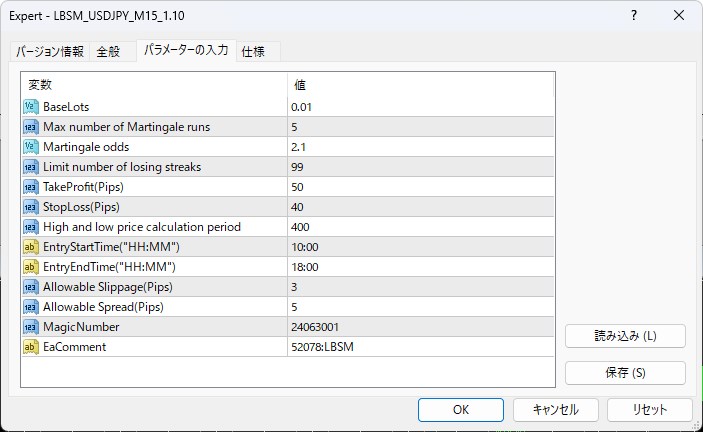Click the EntryEndTime string-type icon

tap(30, 267)
